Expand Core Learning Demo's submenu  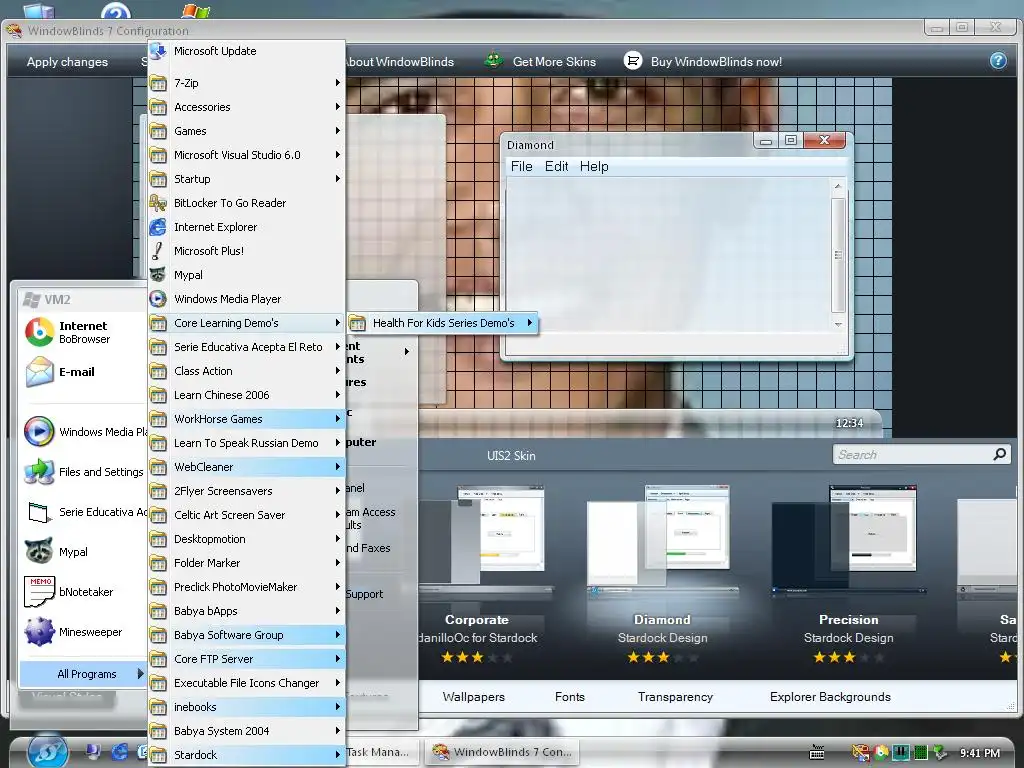tap(246, 323)
